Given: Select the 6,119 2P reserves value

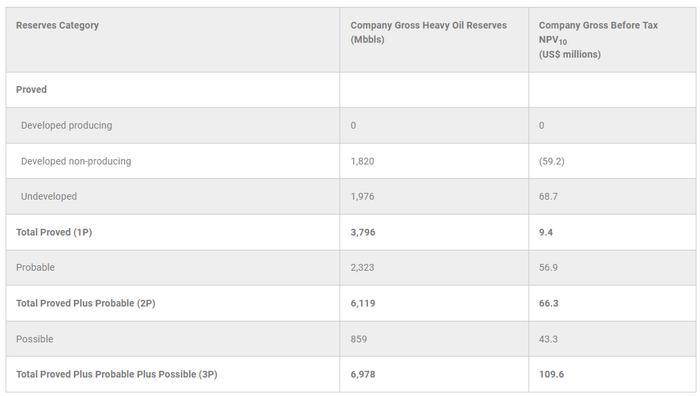Looking at the screenshot, I should pos(363,303).
